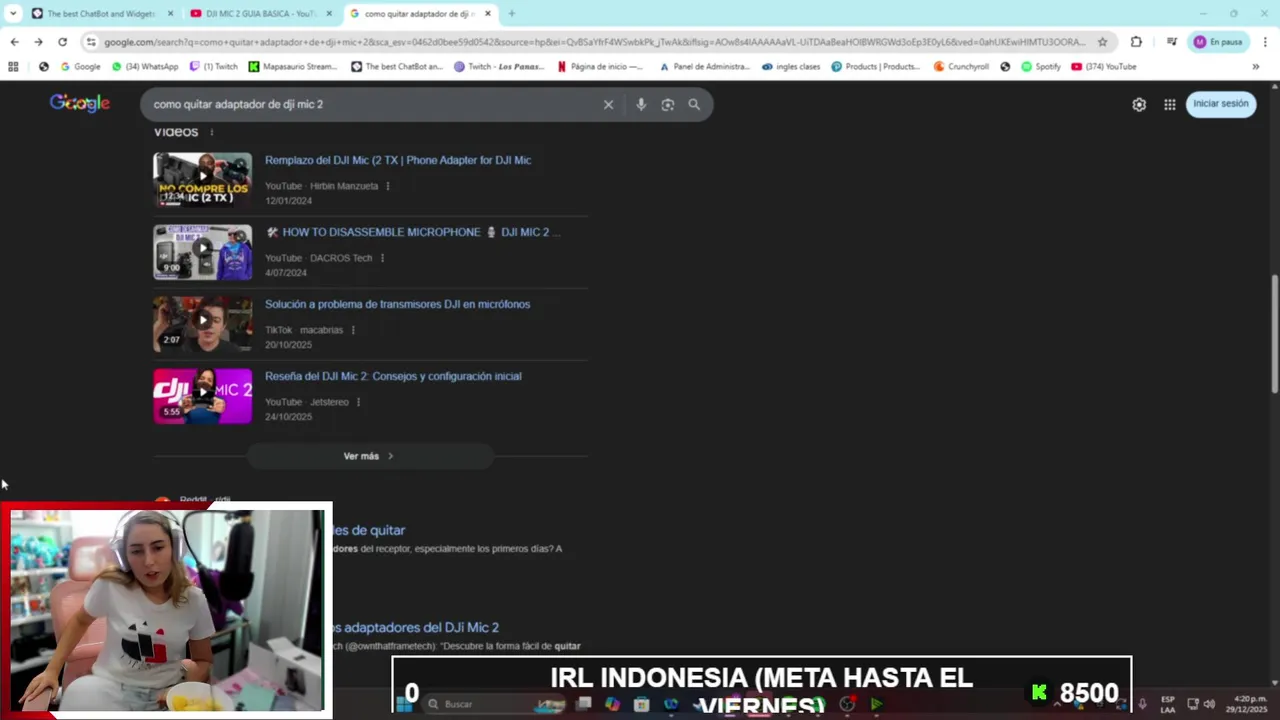
Task: Open the tab search dropdown arrow
Action: (x=13, y=14)
